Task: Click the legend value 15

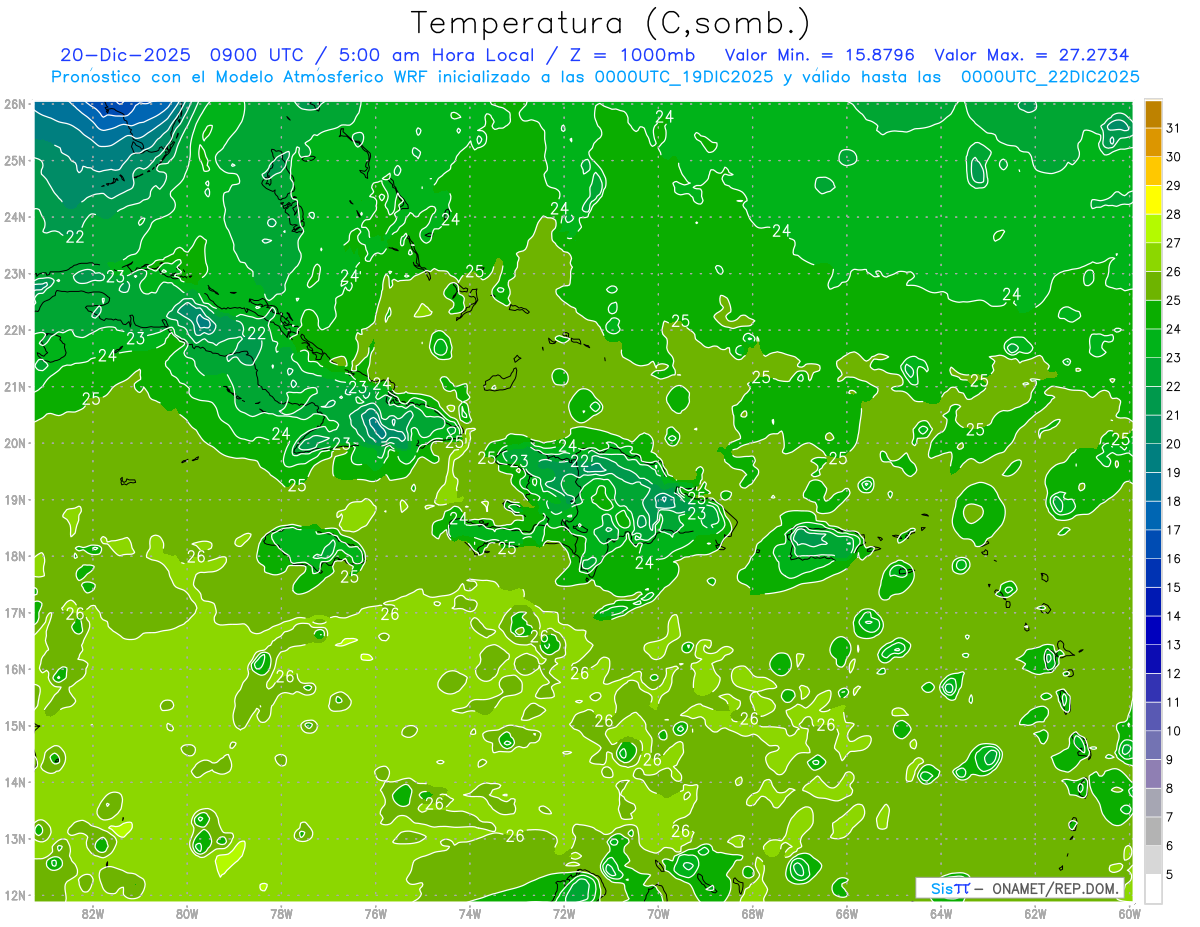Action: point(1173,588)
